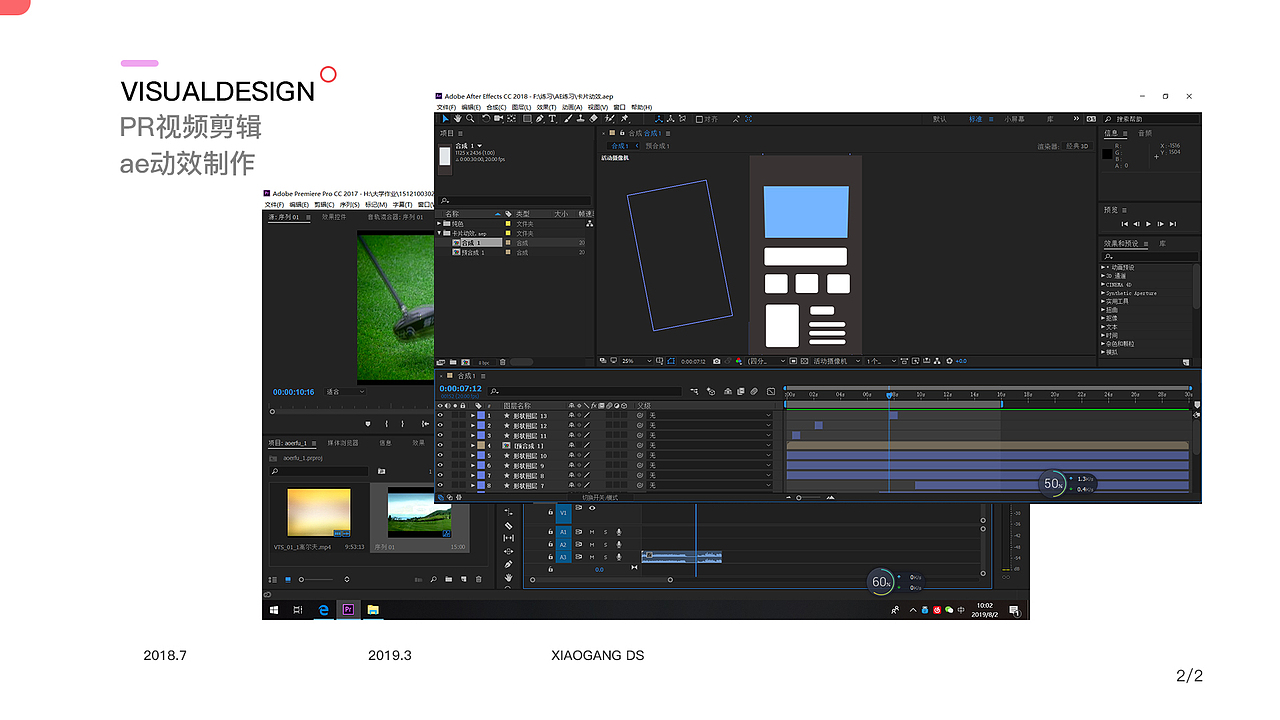The image size is (1280, 720).
Task: Expand the 动画预设 effects category
Action: 1104,267
